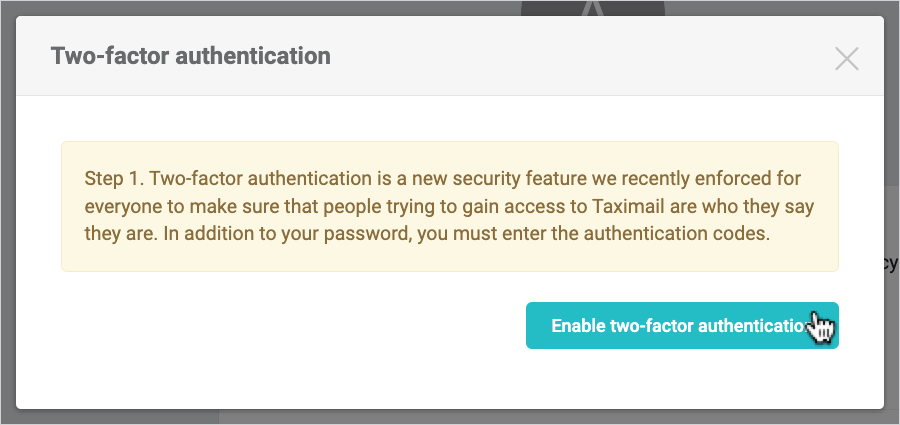Click the dimmed backdrop right of dialog
900x425 pixels.
(892, 150)
